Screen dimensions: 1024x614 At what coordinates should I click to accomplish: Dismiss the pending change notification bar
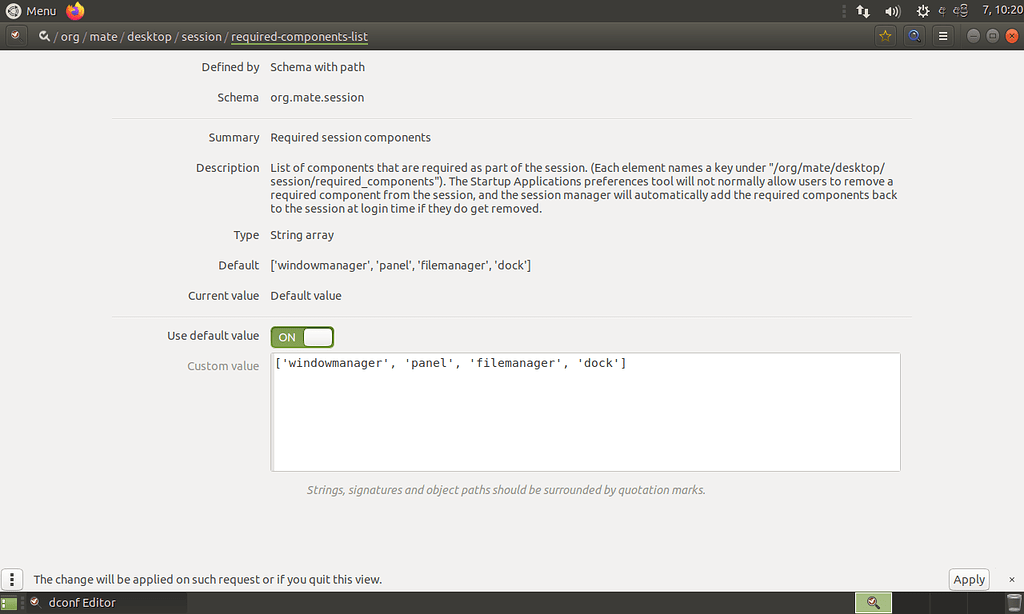(1011, 579)
